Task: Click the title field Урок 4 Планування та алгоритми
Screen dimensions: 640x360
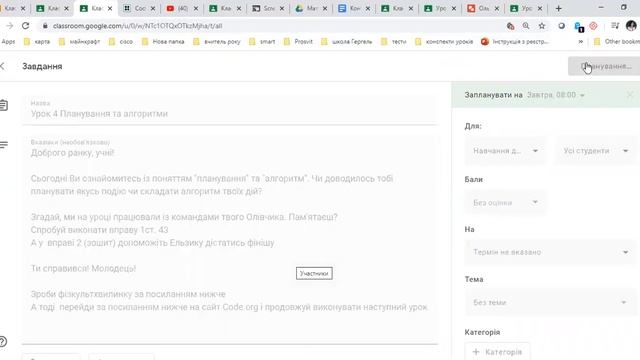Action: click(229, 110)
